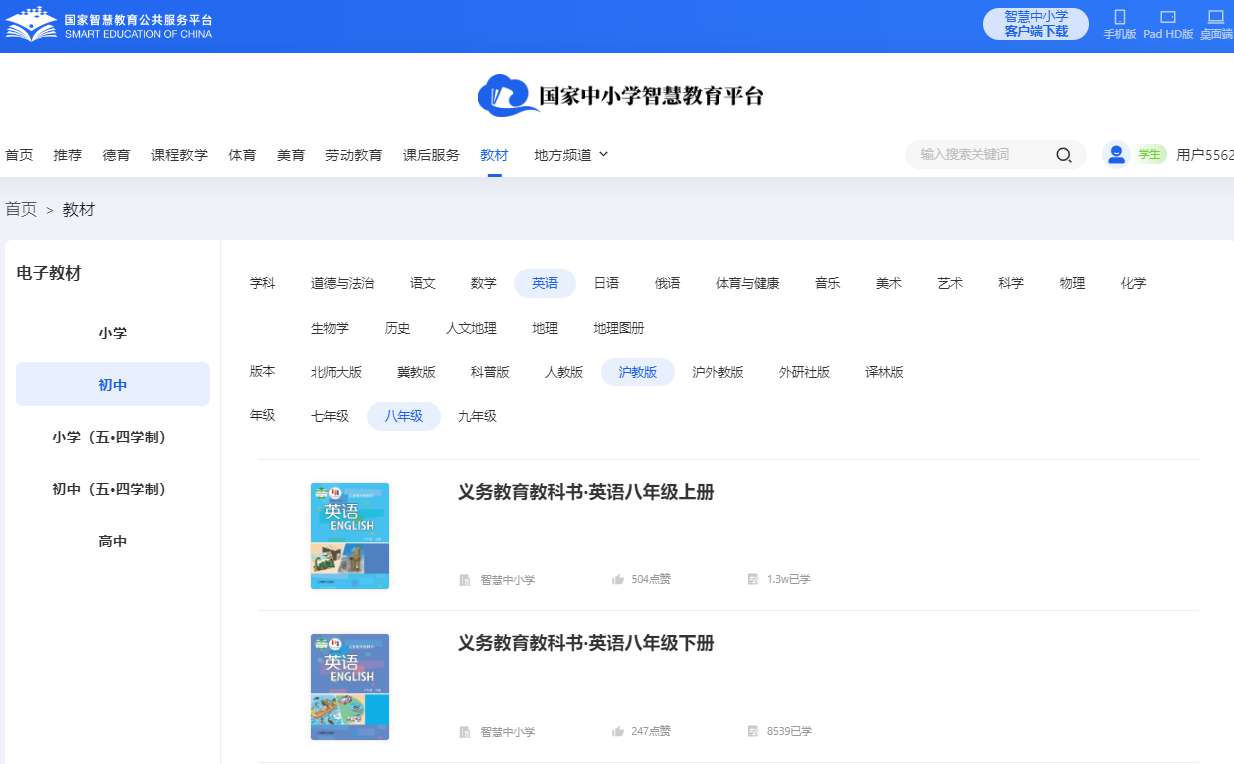
Task: Filter subject by 音乐
Action: tap(827, 284)
